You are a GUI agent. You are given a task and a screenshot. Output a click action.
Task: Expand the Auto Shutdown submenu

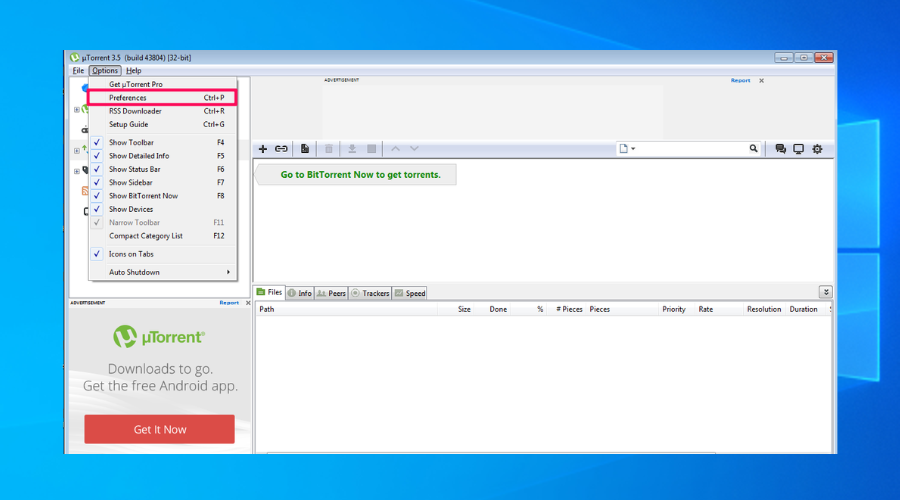tap(162, 272)
